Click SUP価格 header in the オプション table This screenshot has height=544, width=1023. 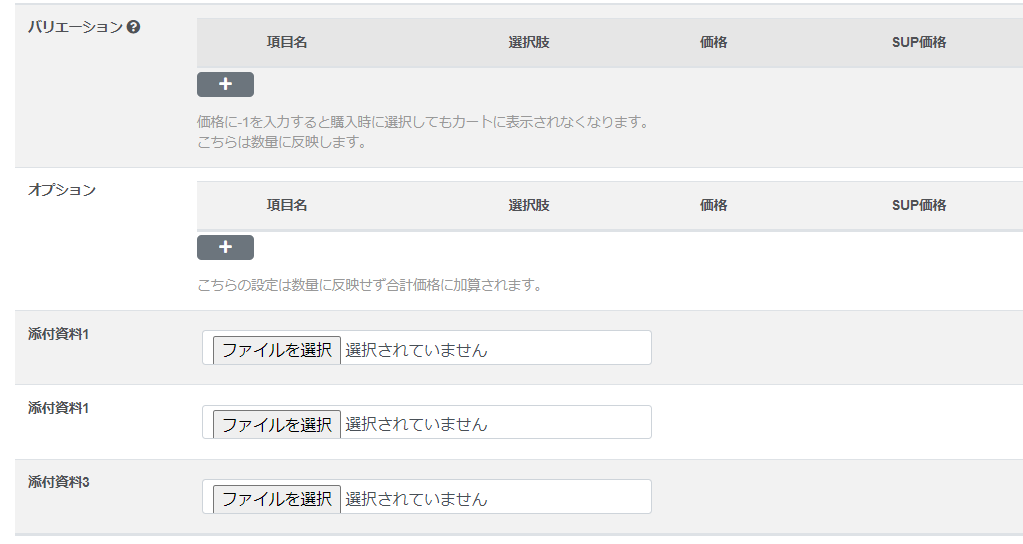click(919, 205)
